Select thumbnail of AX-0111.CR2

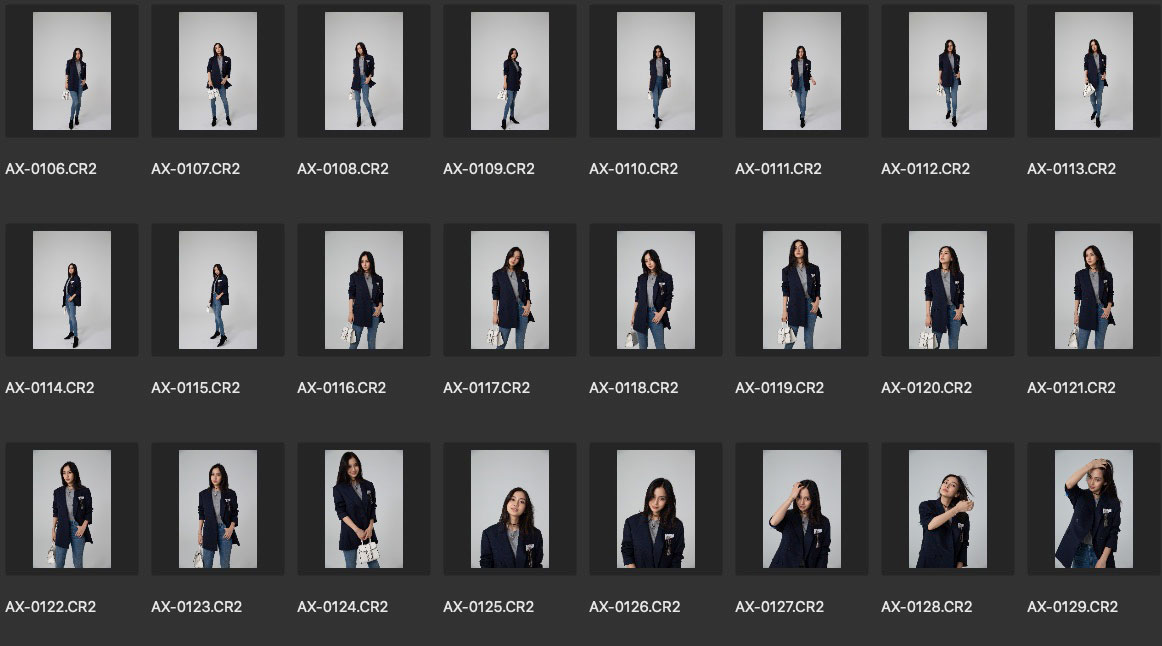click(x=802, y=71)
